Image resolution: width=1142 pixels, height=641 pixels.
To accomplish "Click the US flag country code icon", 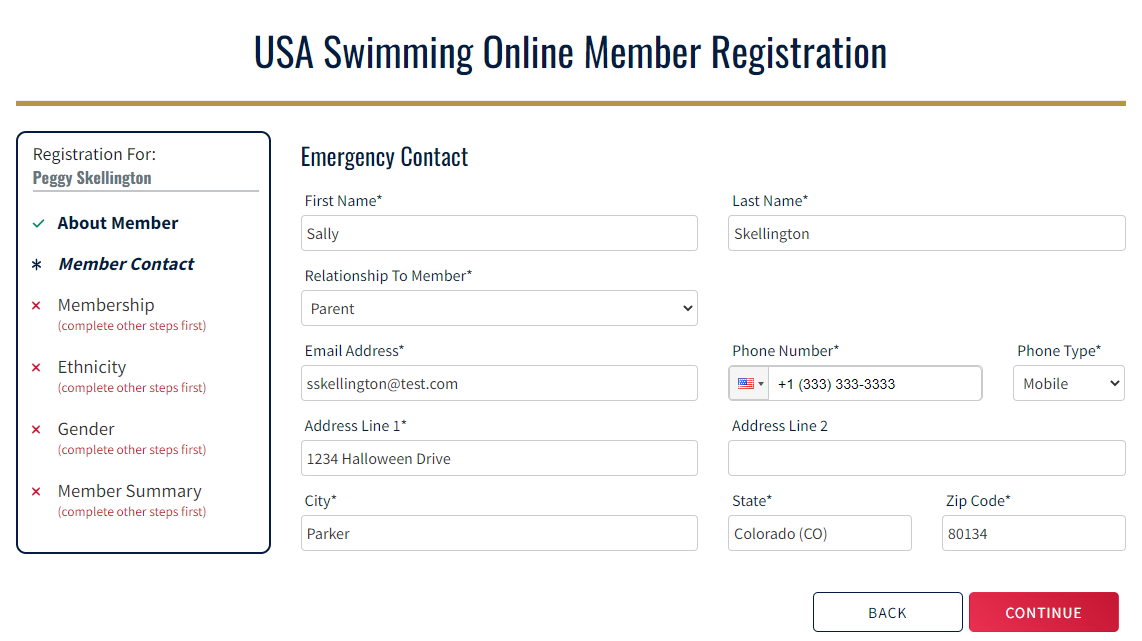I will pos(746,384).
